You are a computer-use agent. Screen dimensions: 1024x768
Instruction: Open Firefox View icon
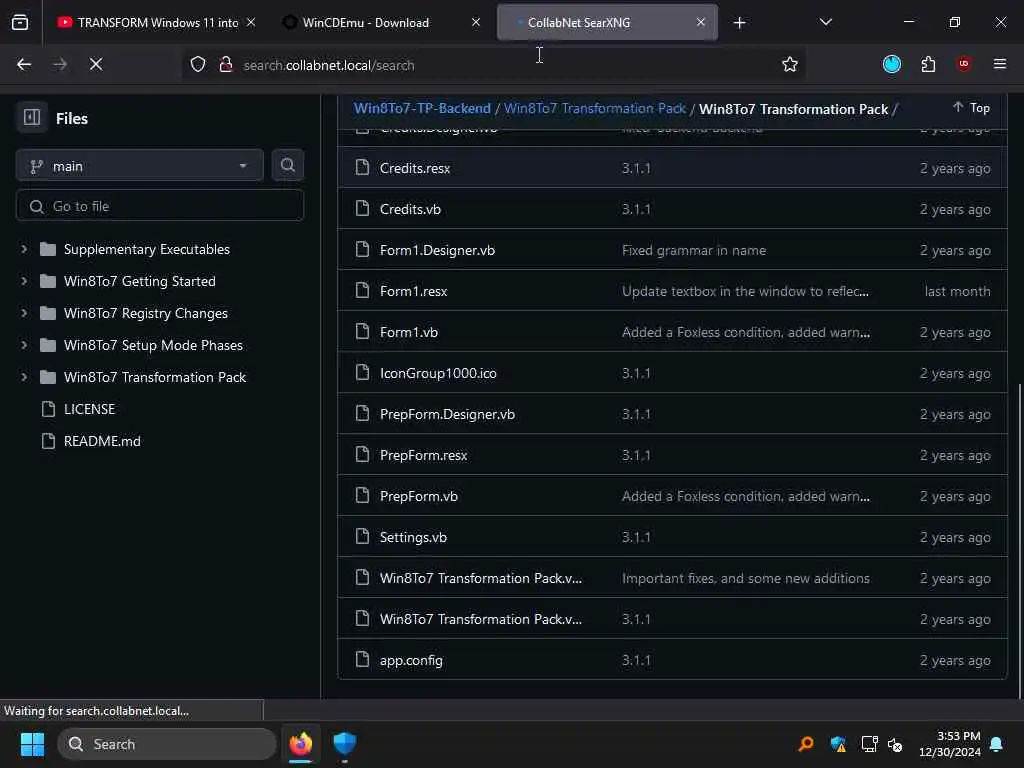pyautogui.click(x=20, y=23)
